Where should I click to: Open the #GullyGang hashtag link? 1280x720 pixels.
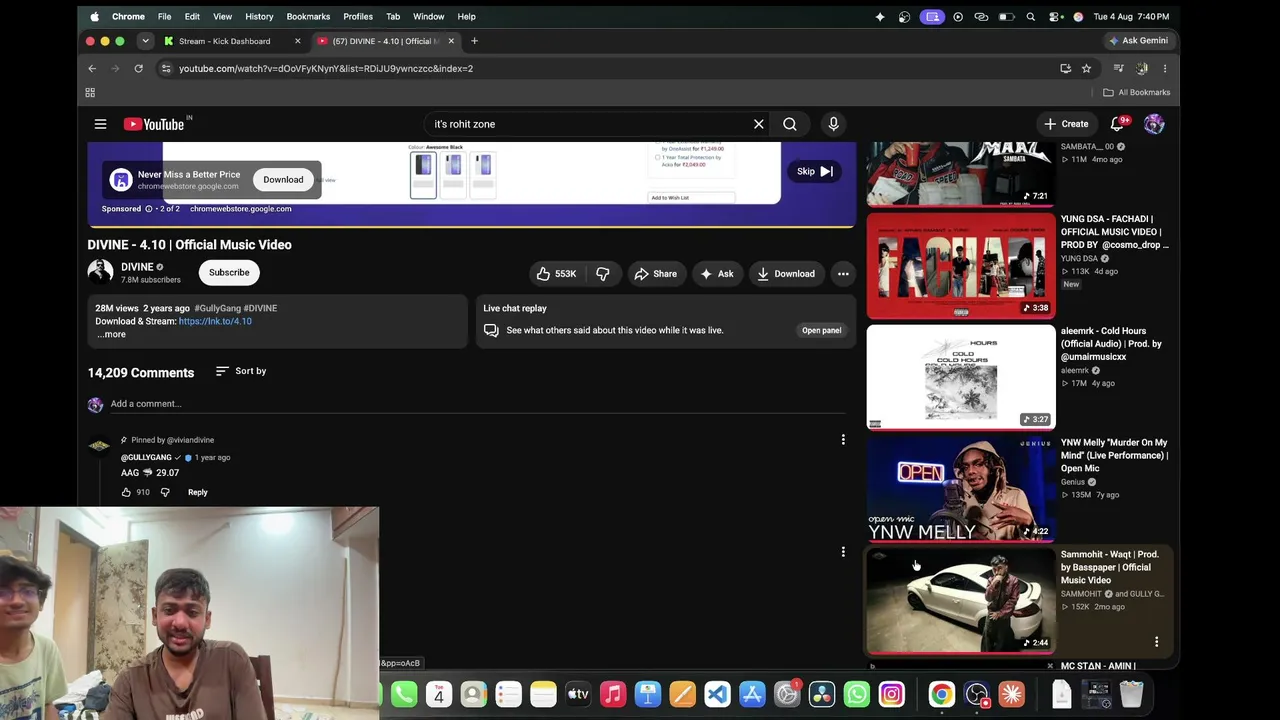(217, 308)
